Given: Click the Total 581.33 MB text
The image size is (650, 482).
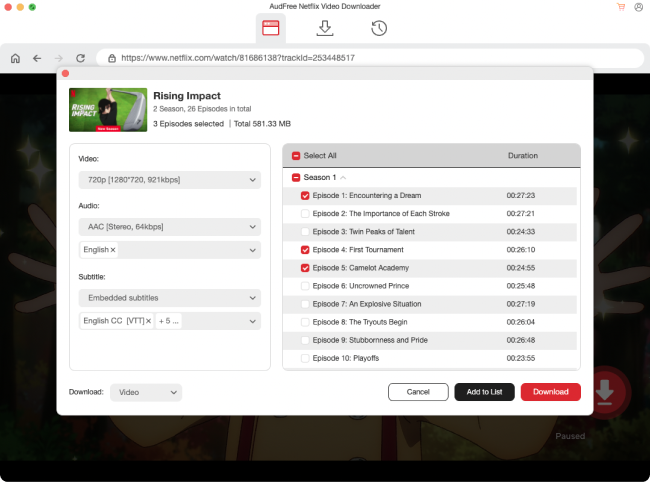Looking at the screenshot, I should 262,124.
